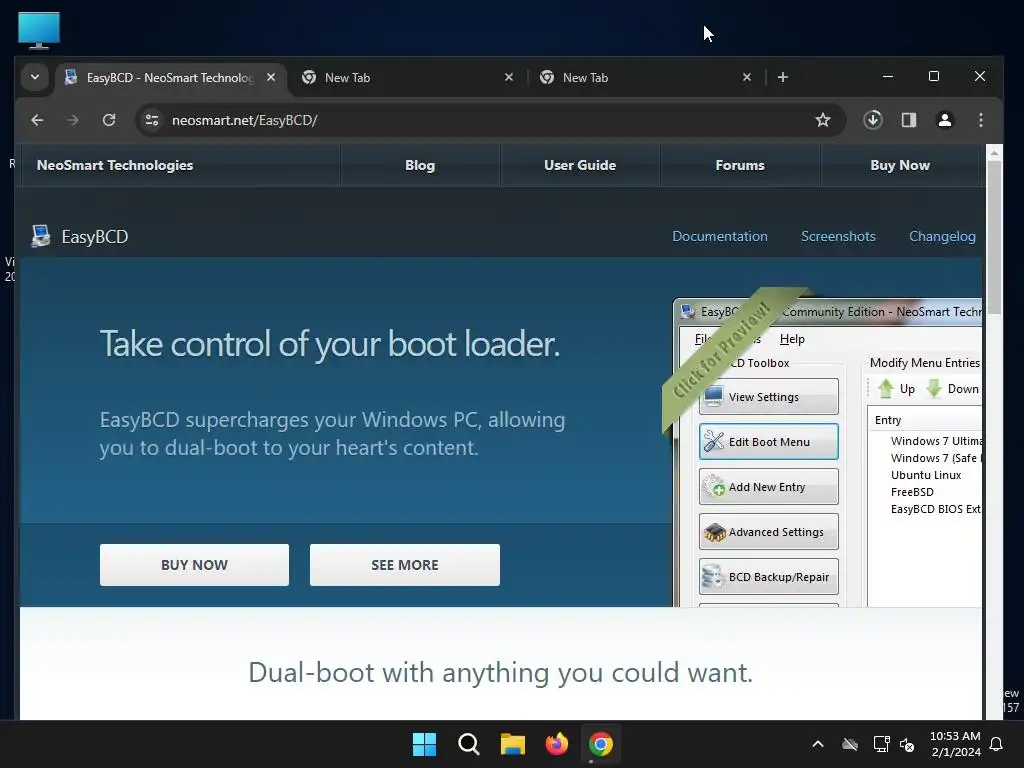
Task: Open a new tab with plus button
Action: [783, 77]
